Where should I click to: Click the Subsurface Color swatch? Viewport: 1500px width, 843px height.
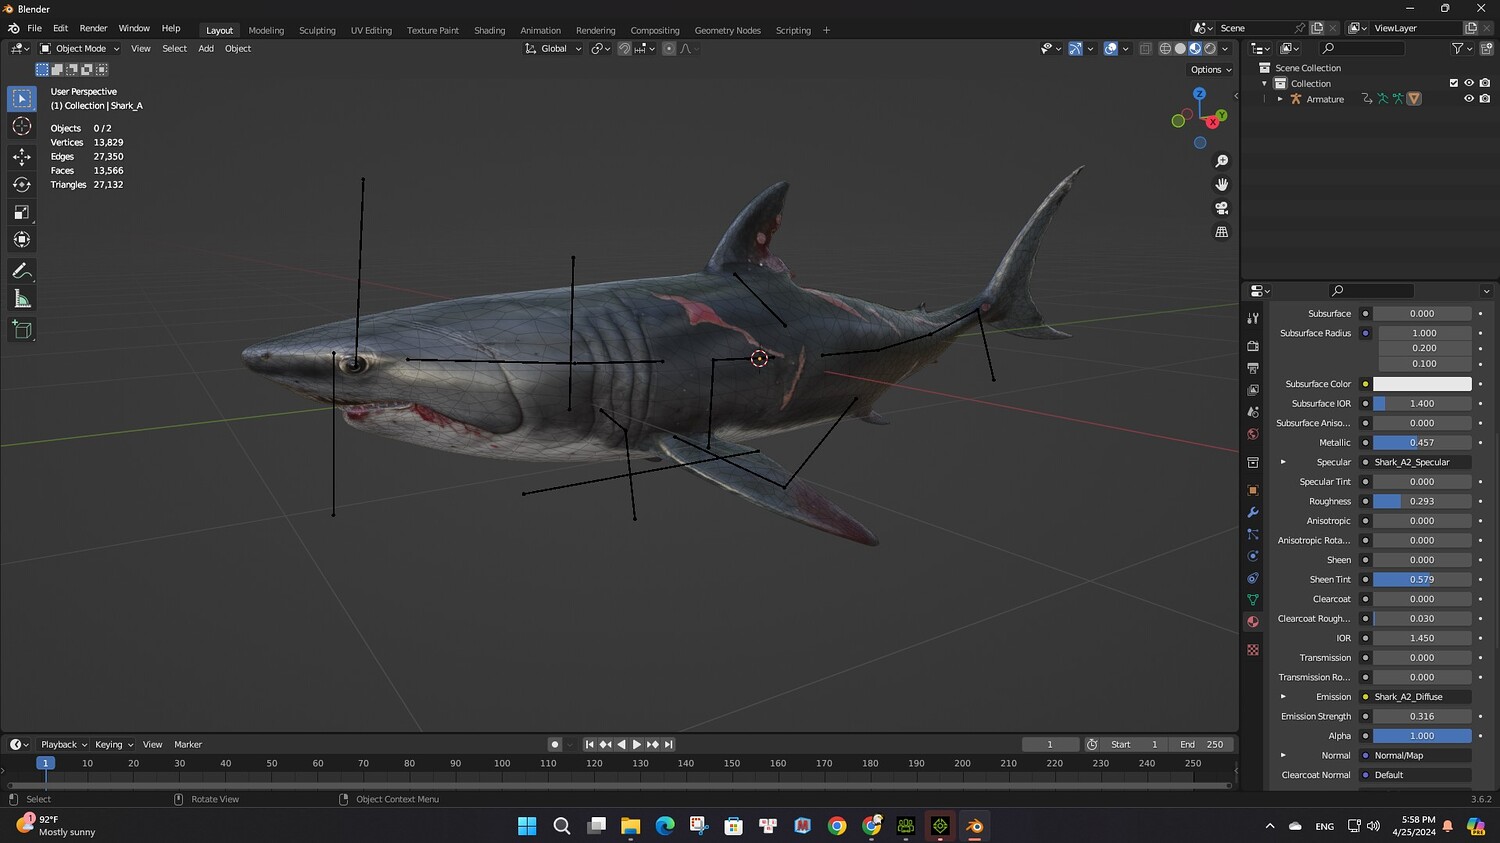click(x=1422, y=384)
